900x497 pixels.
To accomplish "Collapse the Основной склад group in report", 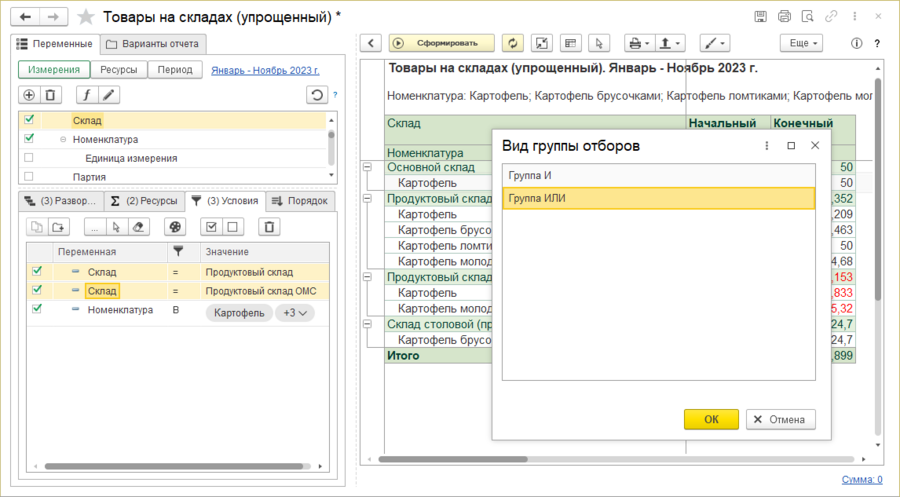I will point(367,168).
